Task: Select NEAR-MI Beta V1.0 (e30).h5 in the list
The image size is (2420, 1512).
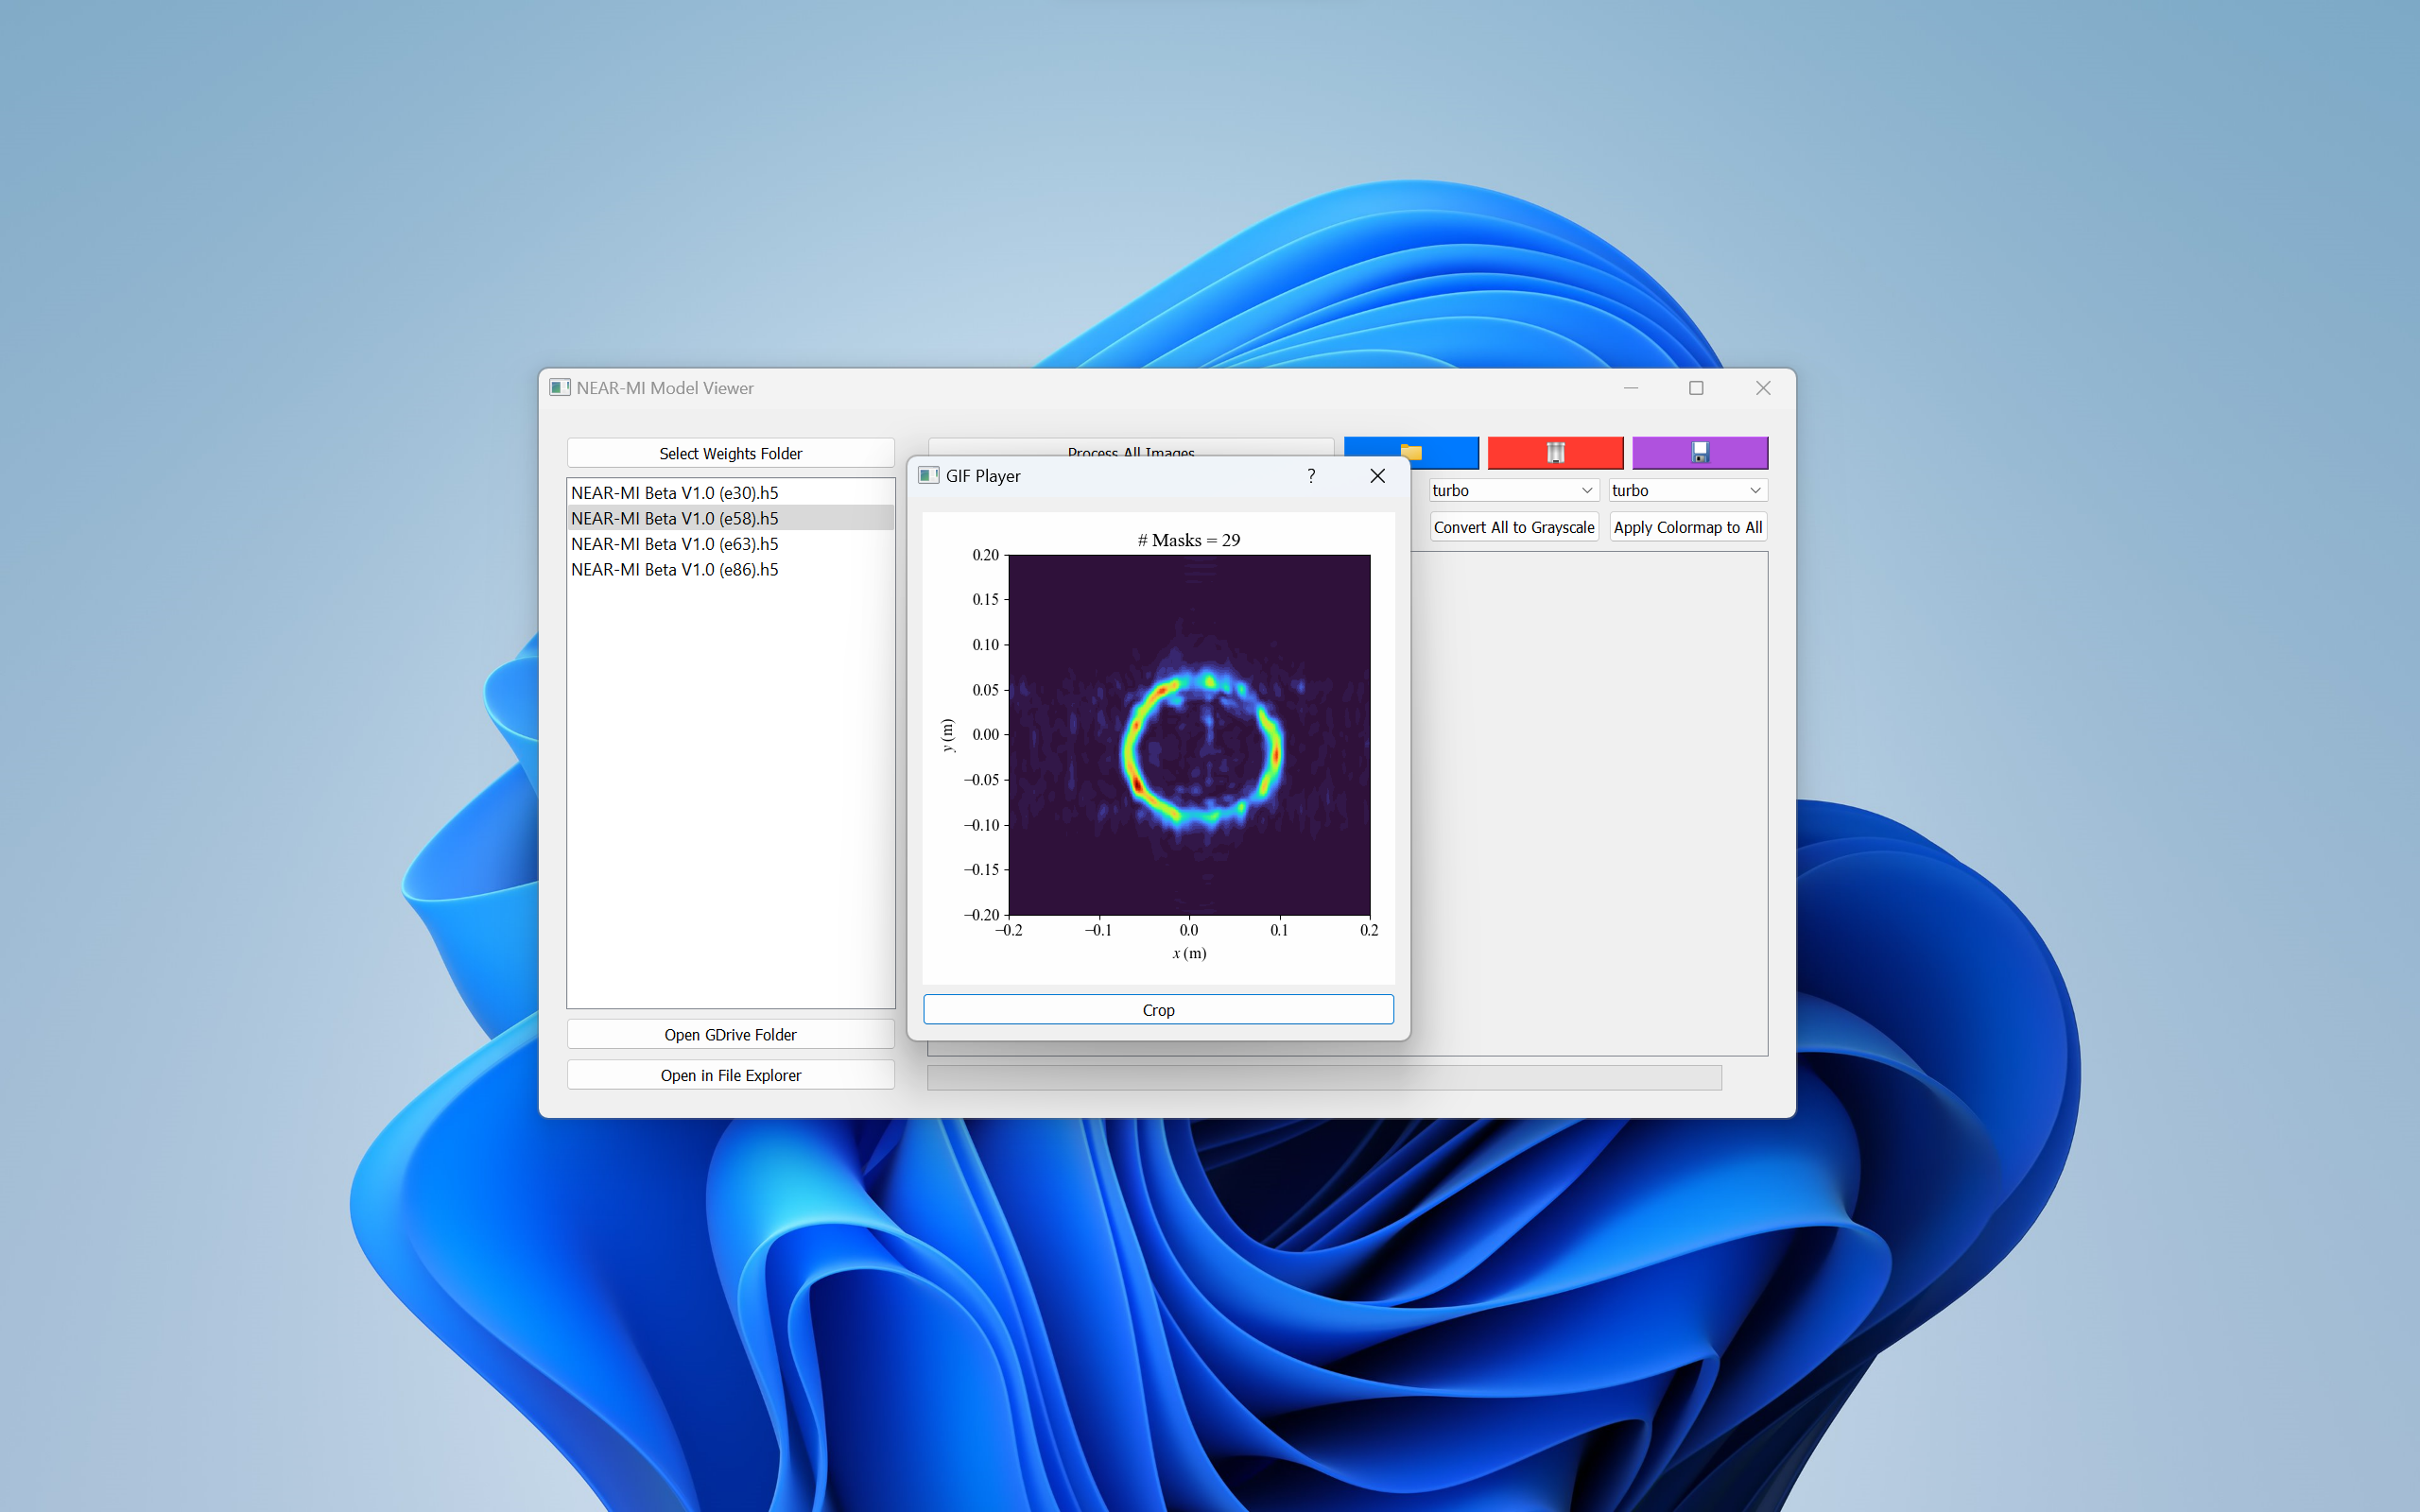Action: tap(674, 492)
